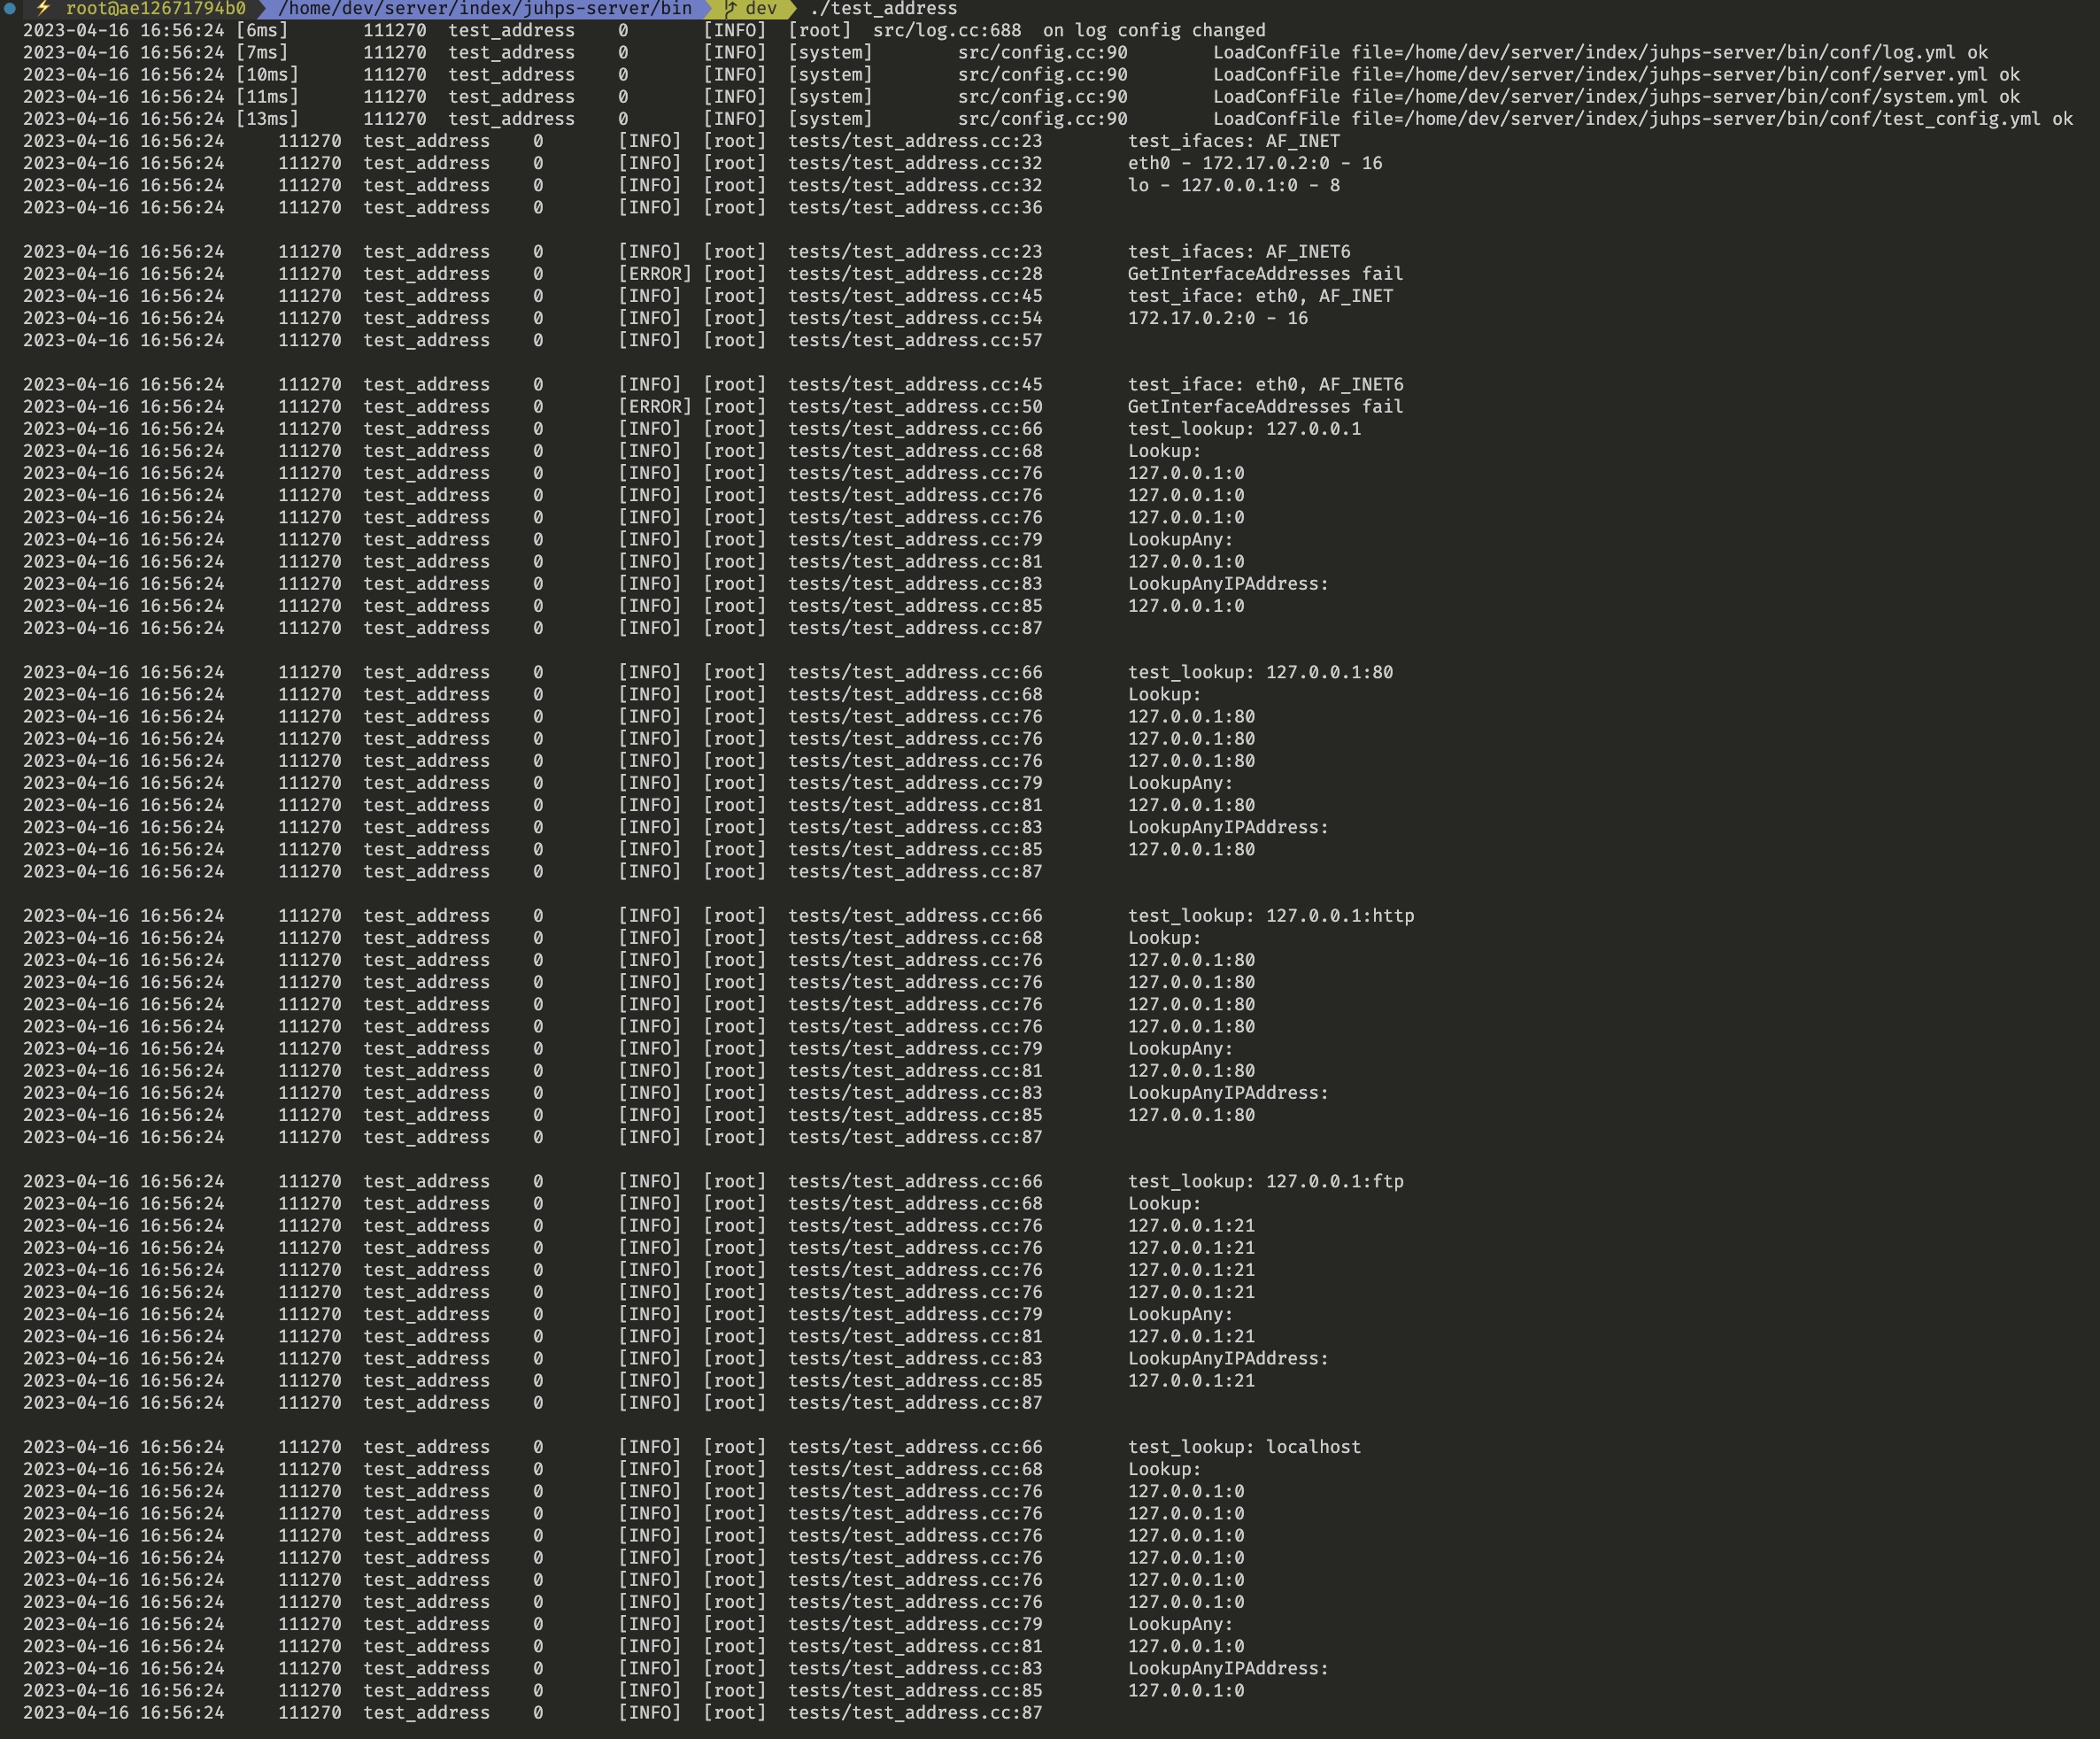Click tests/test_address.cc:66 on the localhost row
This screenshot has width=2100, height=1739.
(915, 1447)
